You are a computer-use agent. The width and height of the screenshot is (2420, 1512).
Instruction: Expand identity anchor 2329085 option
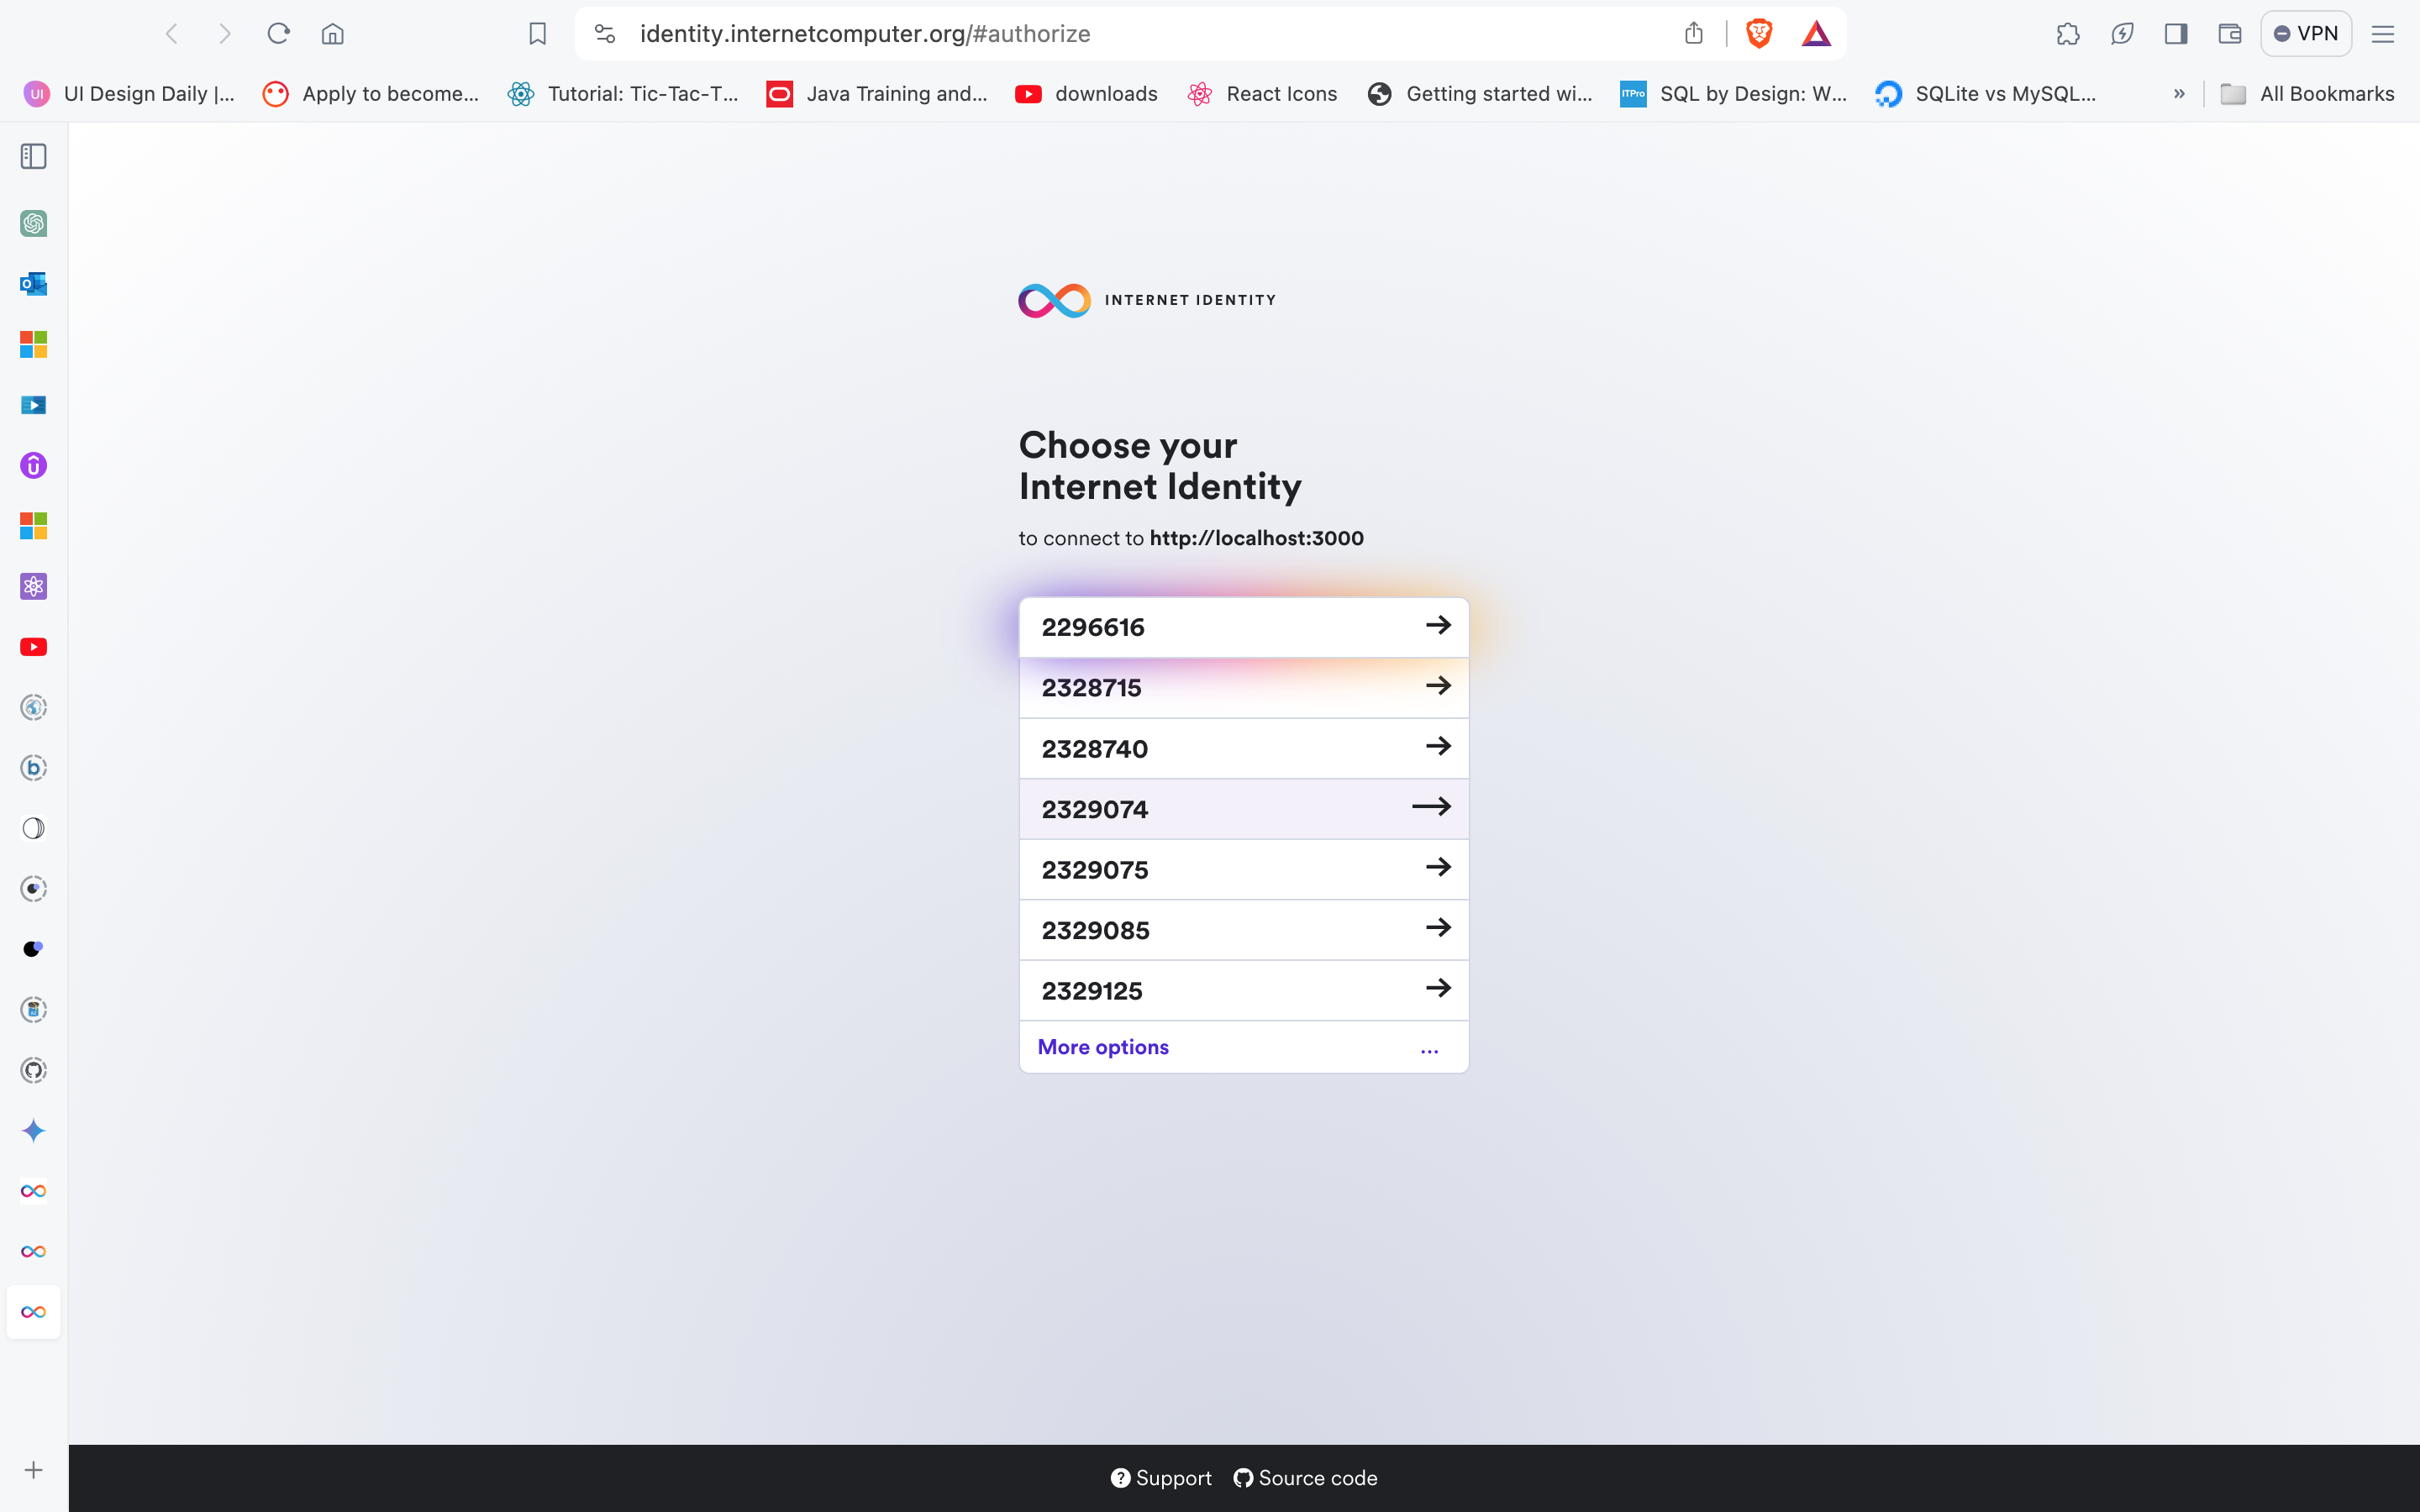coord(1438,928)
